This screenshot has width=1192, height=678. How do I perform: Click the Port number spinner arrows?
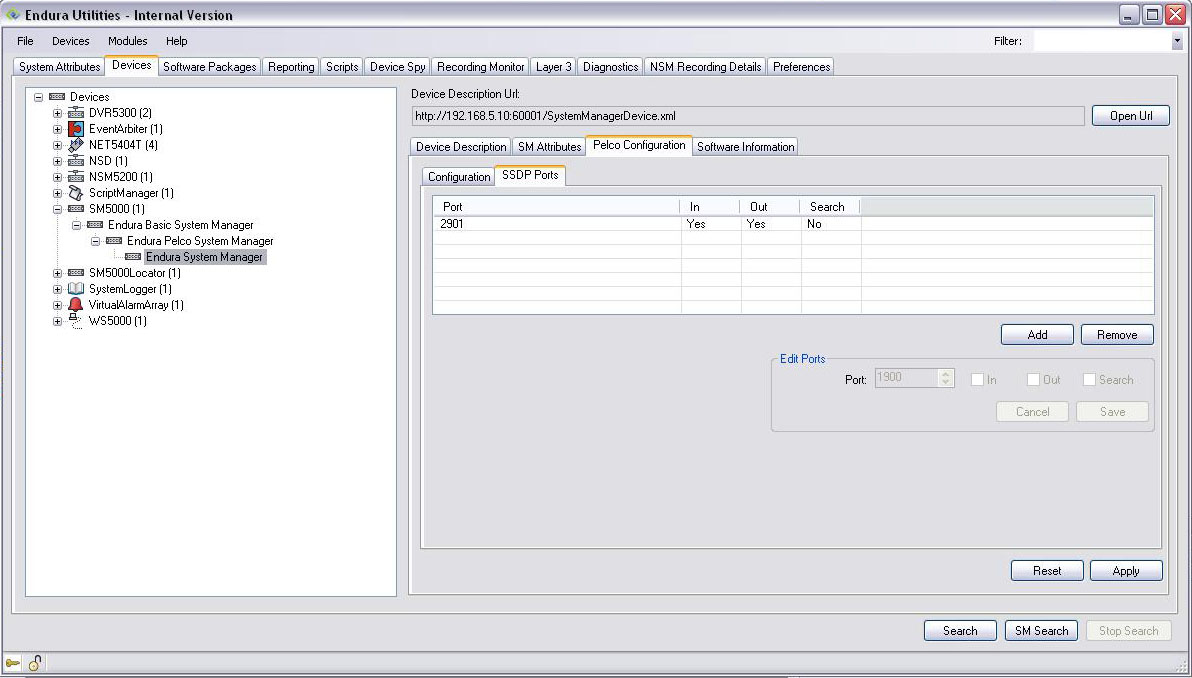pyautogui.click(x=946, y=379)
